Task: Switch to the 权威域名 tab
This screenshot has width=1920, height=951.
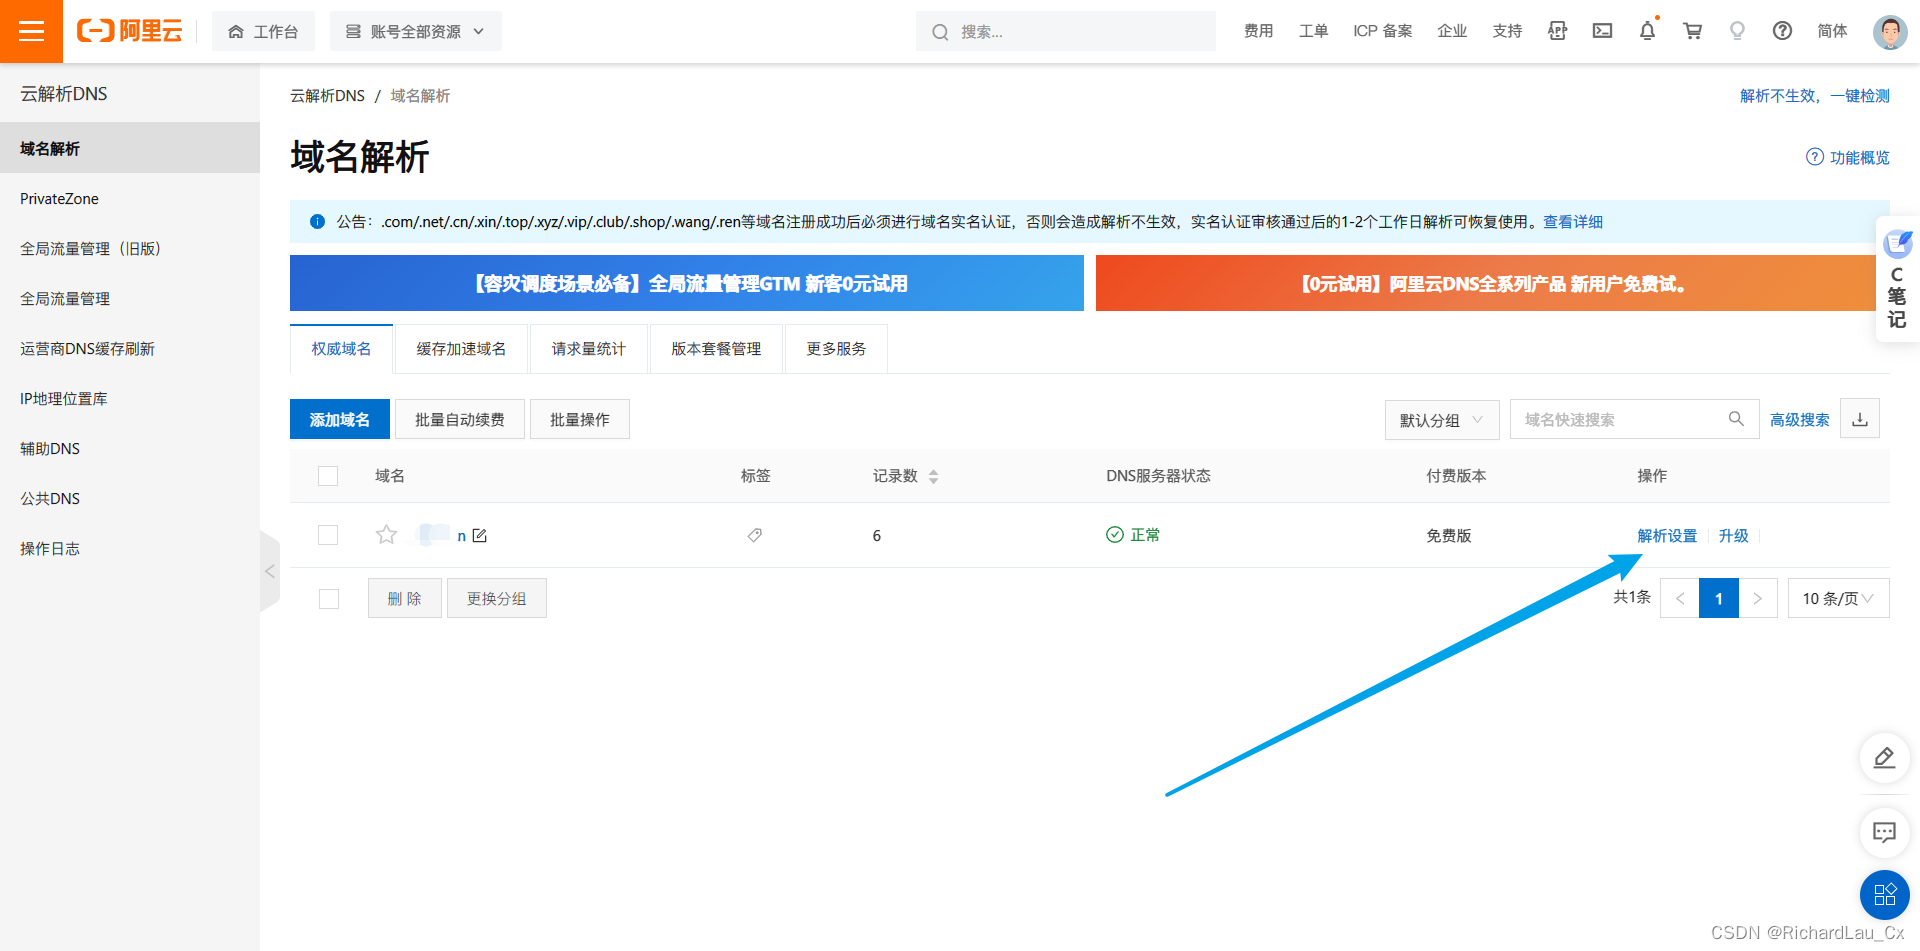Action: pyautogui.click(x=341, y=348)
